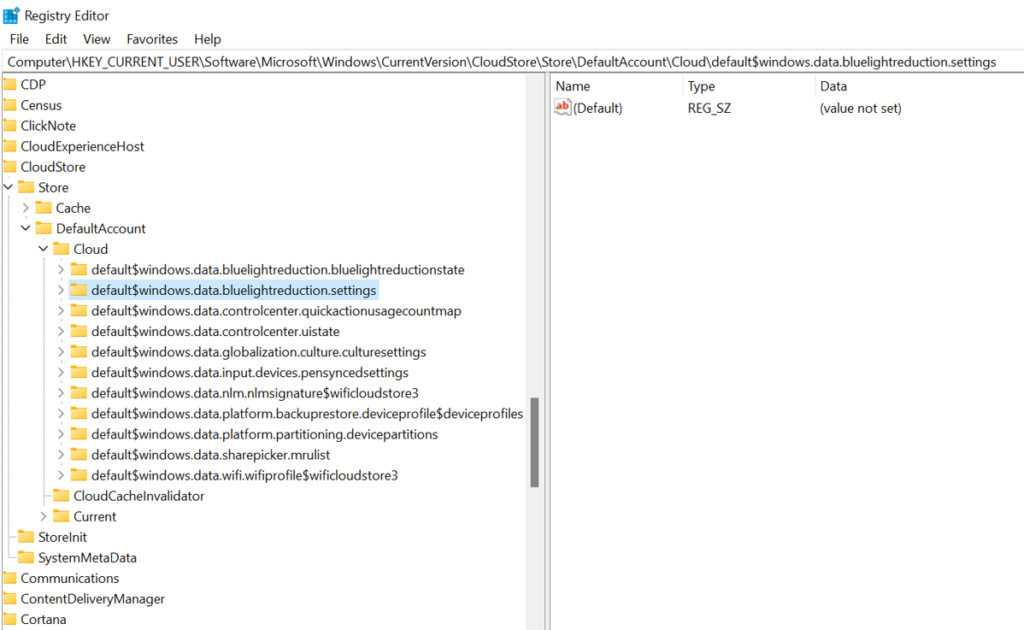Open the Edit menu

(x=56, y=39)
